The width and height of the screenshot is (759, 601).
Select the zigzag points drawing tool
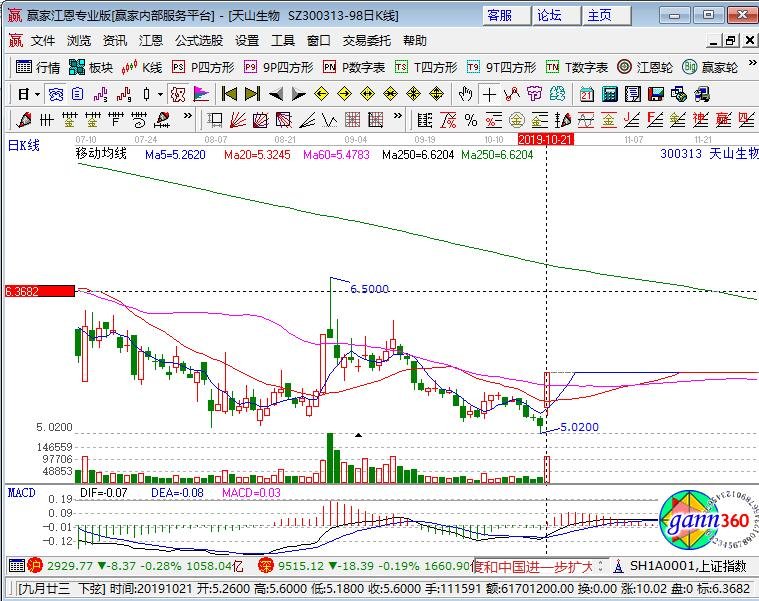tap(512, 94)
